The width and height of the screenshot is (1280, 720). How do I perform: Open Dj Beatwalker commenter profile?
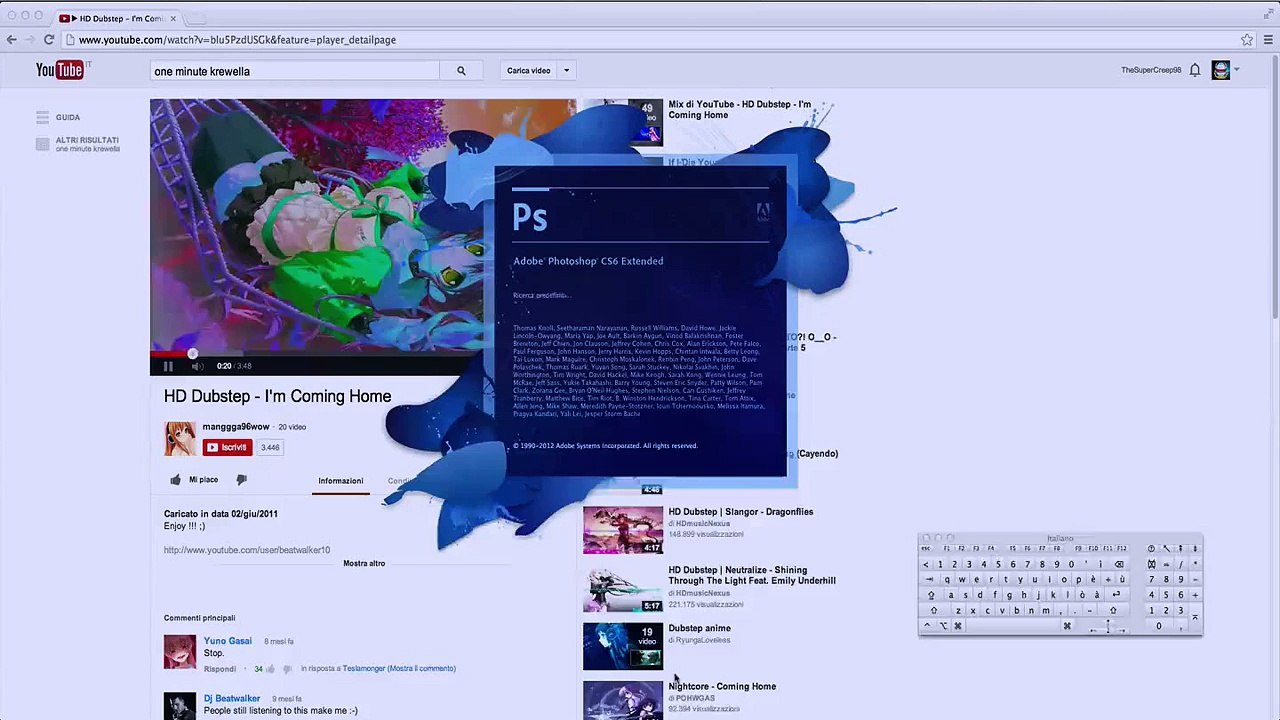click(x=232, y=699)
